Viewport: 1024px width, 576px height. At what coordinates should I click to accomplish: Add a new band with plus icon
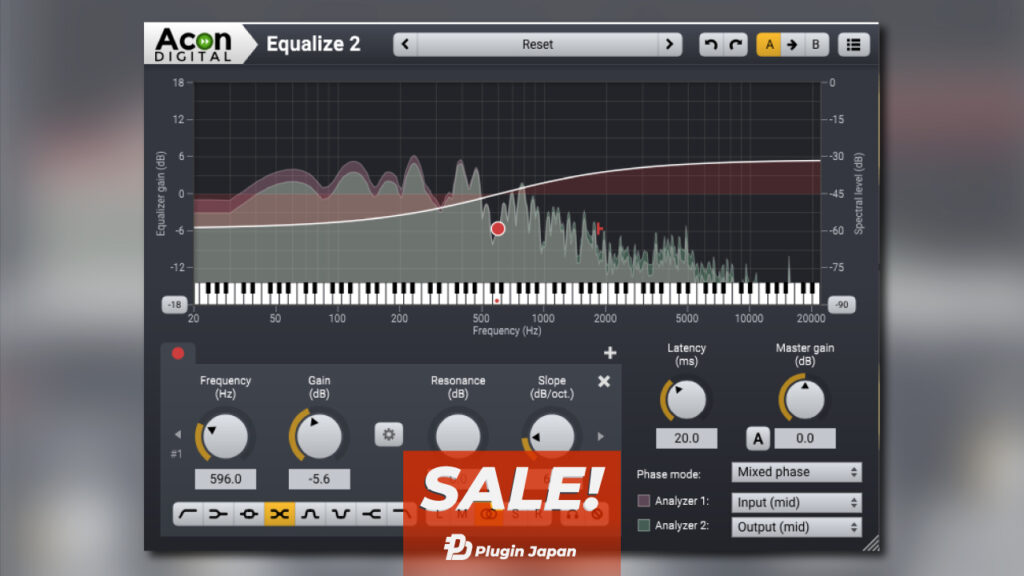(x=610, y=353)
